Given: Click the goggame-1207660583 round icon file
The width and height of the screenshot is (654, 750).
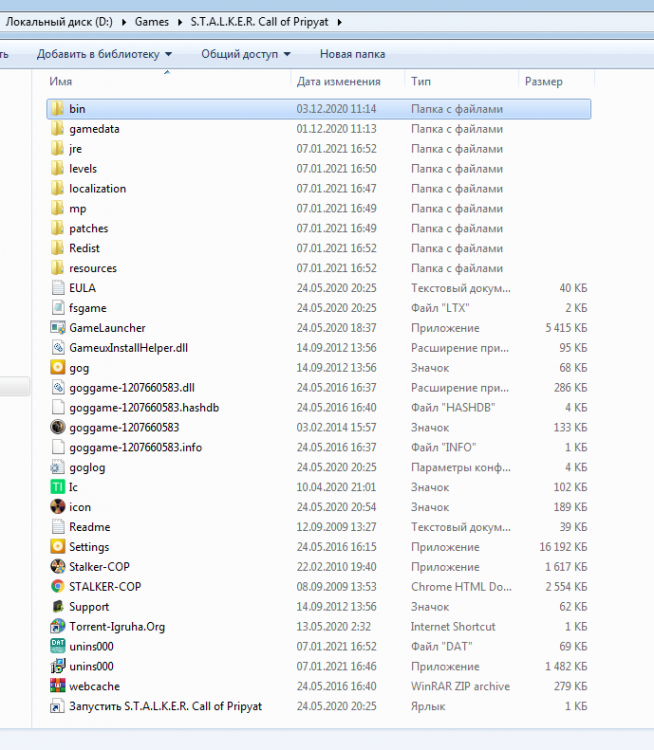Looking at the screenshot, I should pos(57,427).
